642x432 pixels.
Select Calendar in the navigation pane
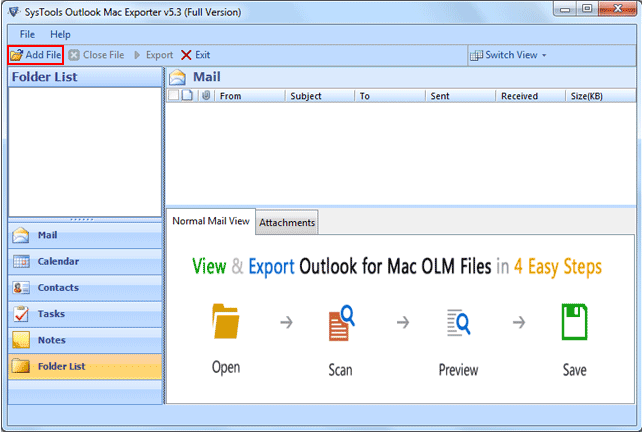point(85,261)
